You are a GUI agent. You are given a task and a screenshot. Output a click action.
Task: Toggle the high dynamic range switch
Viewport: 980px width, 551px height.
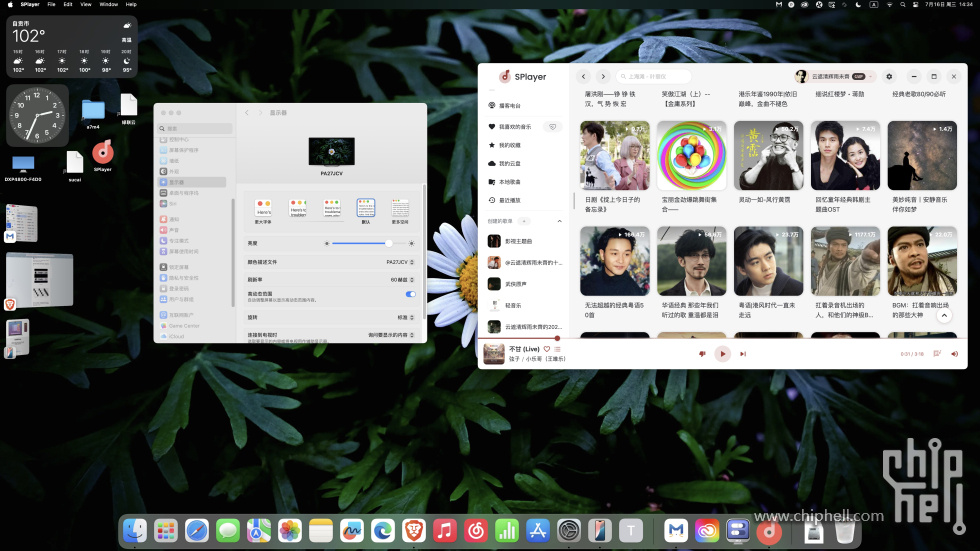pyautogui.click(x=411, y=294)
